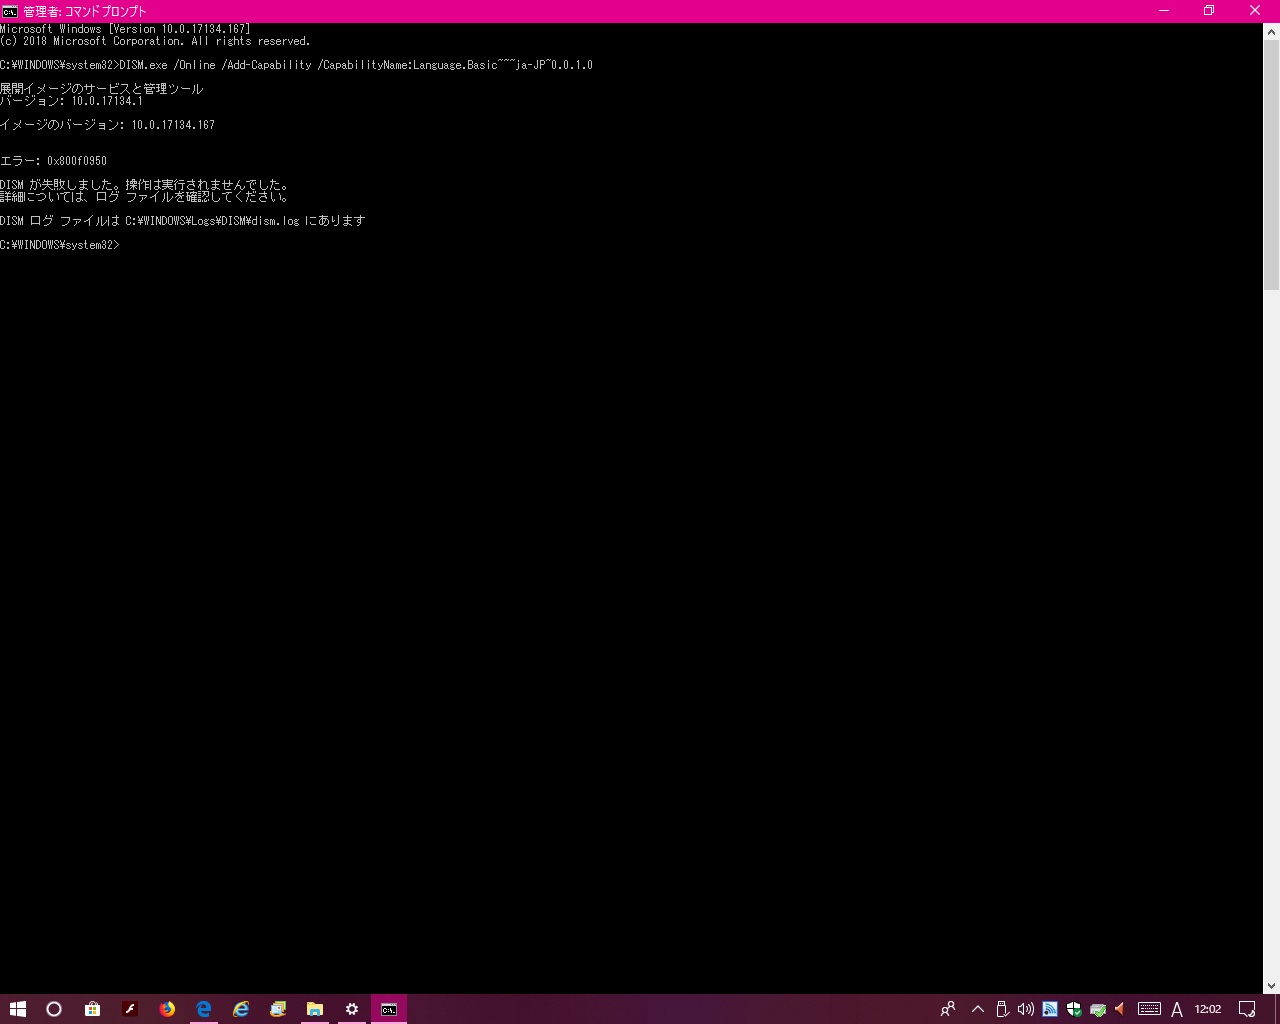Switch IME input mode via the A indicator
The image size is (1280, 1024).
[1177, 1009]
